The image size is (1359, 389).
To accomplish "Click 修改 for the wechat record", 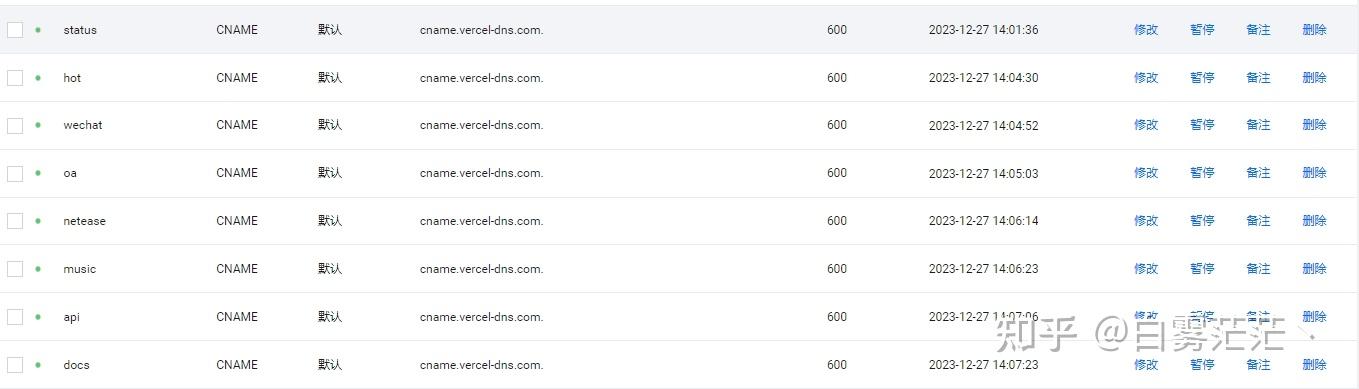I will [1146, 125].
